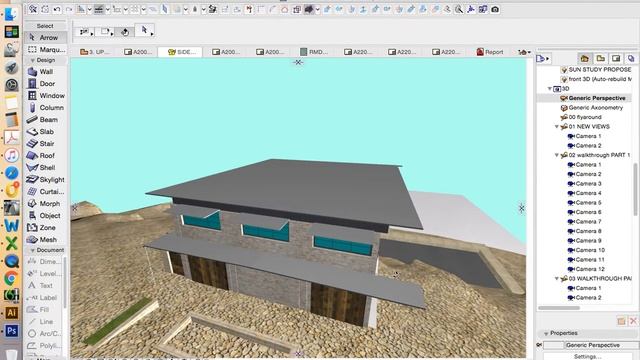Collapse the Properties panel section

click(546, 333)
